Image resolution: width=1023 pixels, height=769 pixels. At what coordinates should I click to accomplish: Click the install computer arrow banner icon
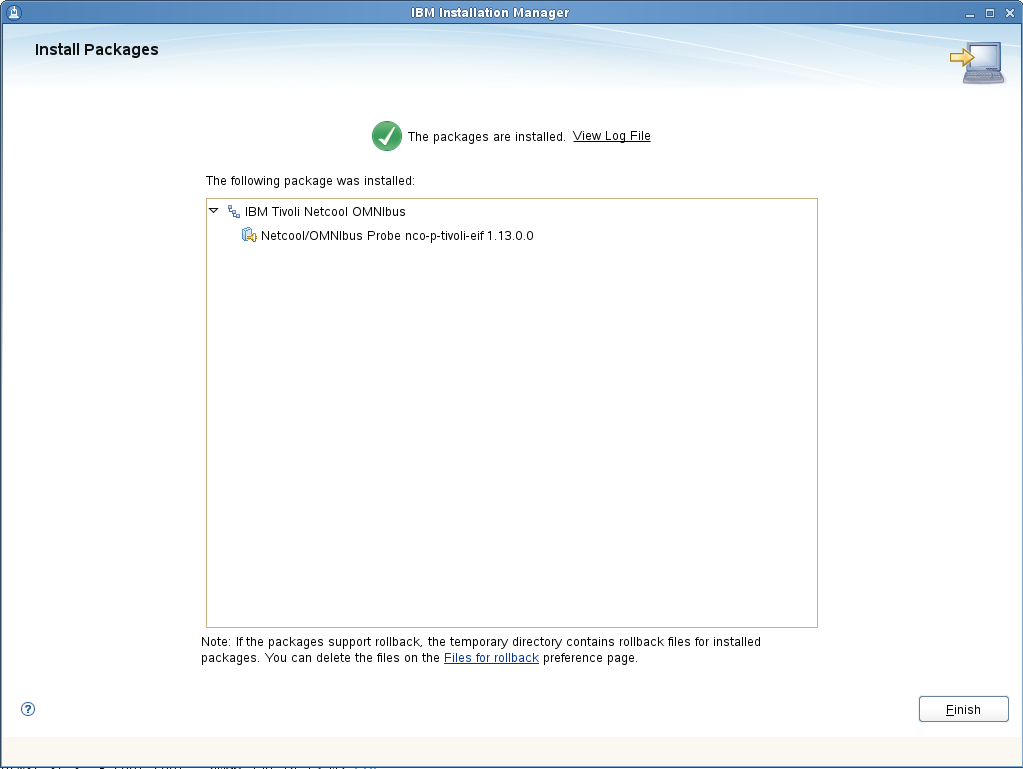click(x=977, y=63)
